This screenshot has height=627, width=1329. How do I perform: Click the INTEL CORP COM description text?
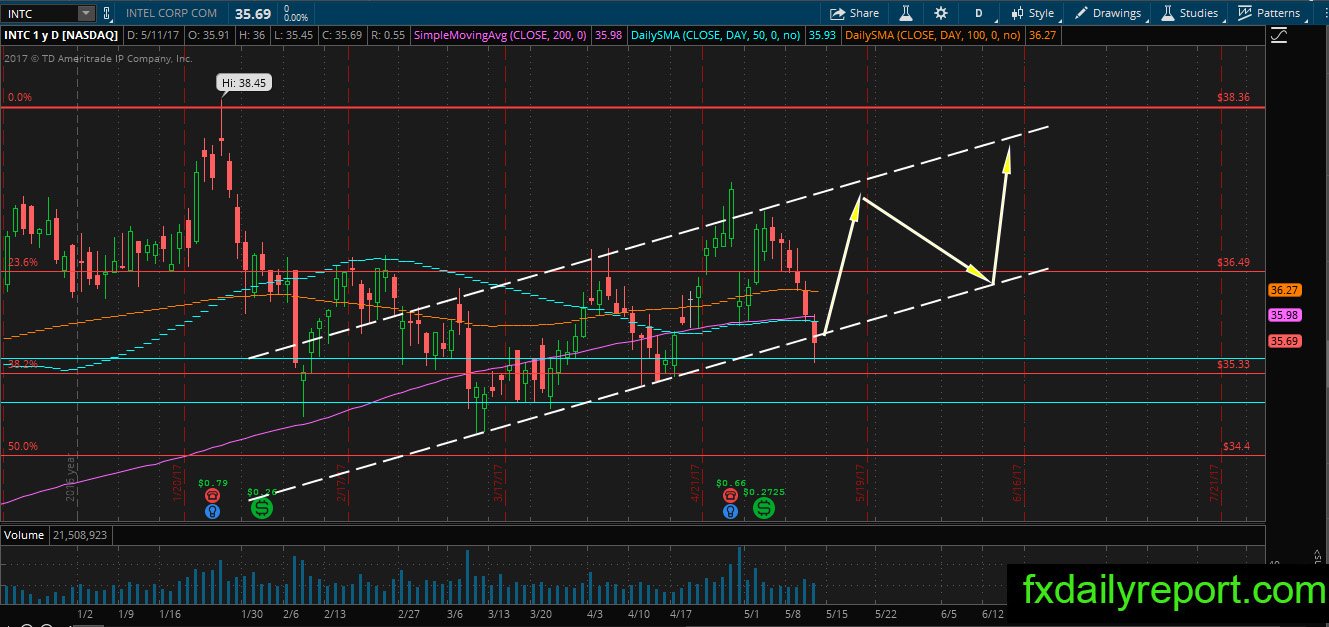(172, 13)
